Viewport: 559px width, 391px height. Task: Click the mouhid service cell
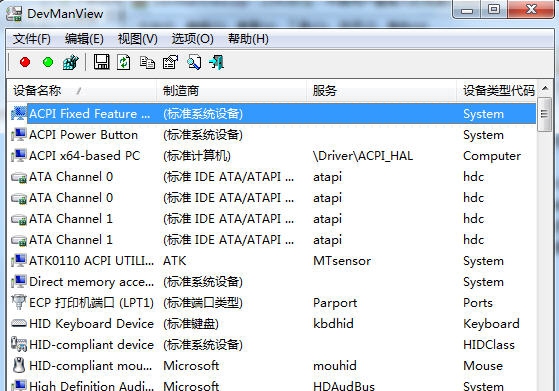[335, 365]
